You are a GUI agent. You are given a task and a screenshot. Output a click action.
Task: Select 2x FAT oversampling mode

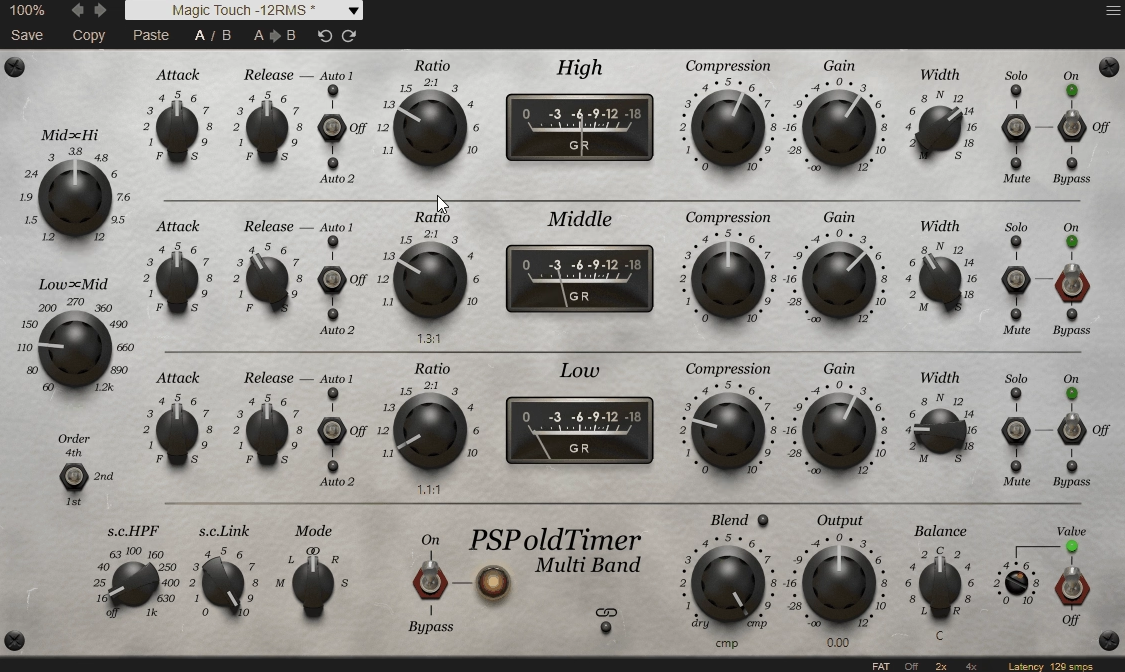point(941,666)
